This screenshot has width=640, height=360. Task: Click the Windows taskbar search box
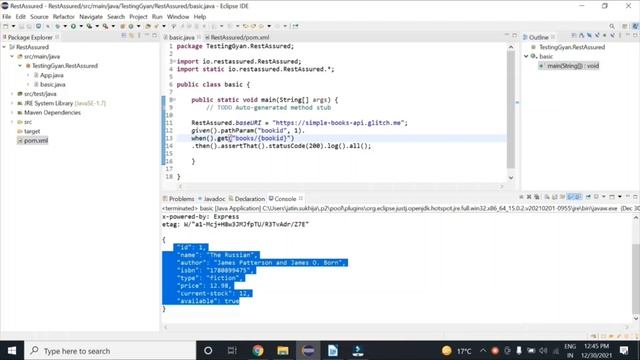point(110,351)
